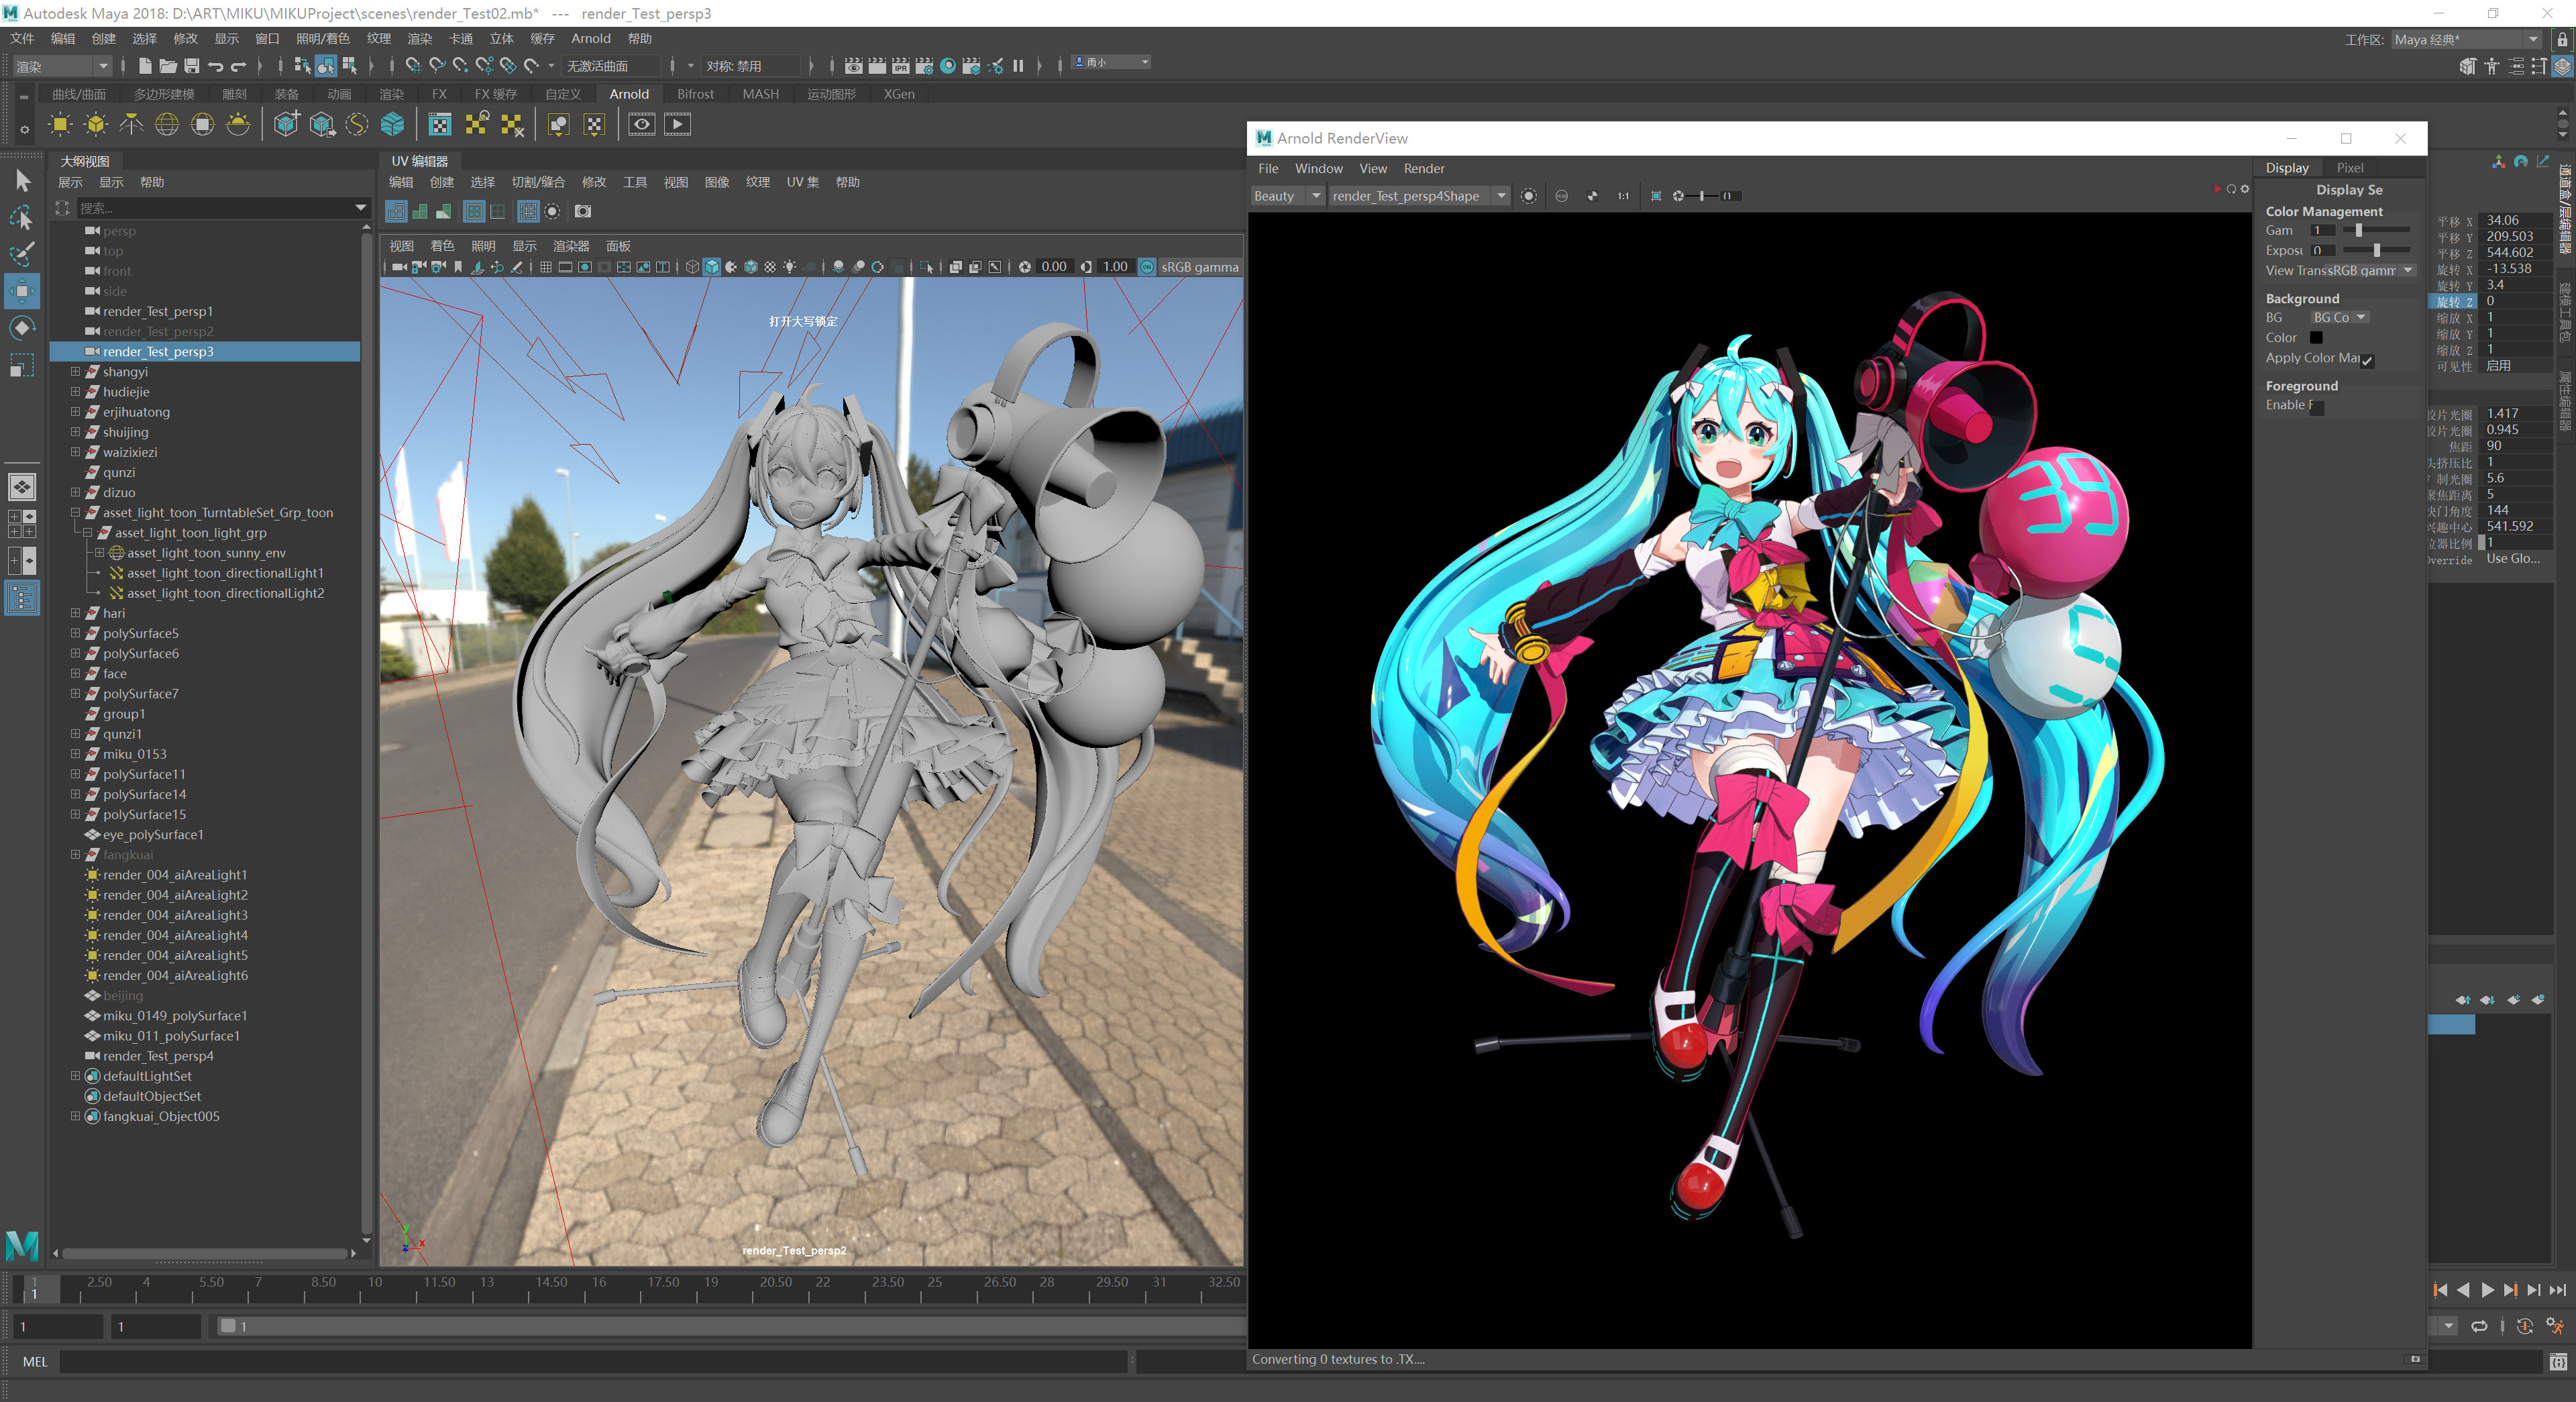Expand the miku_0153 outliner node
This screenshot has width=2576, height=1402.
click(x=75, y=754)
